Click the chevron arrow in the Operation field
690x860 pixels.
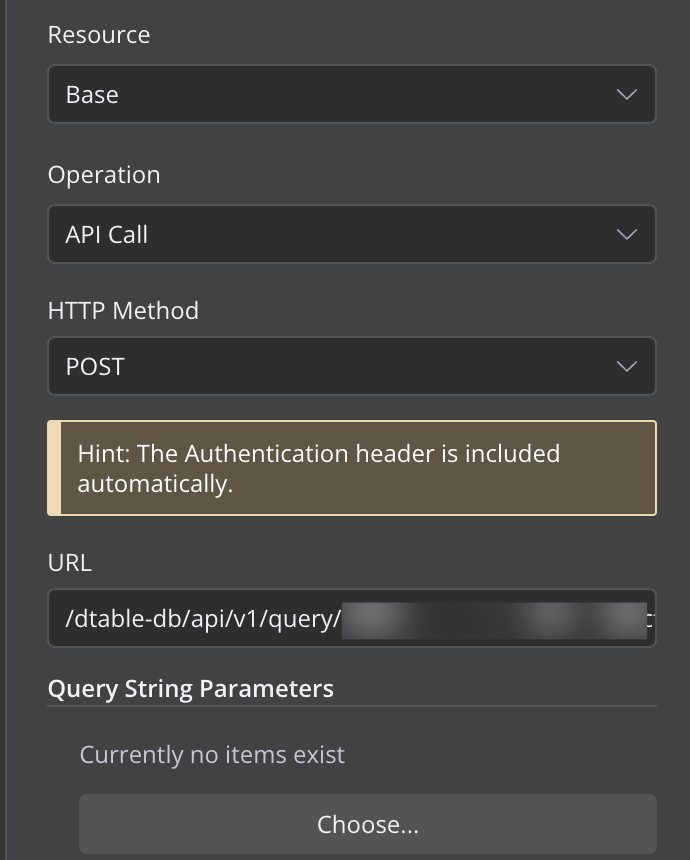627,235
